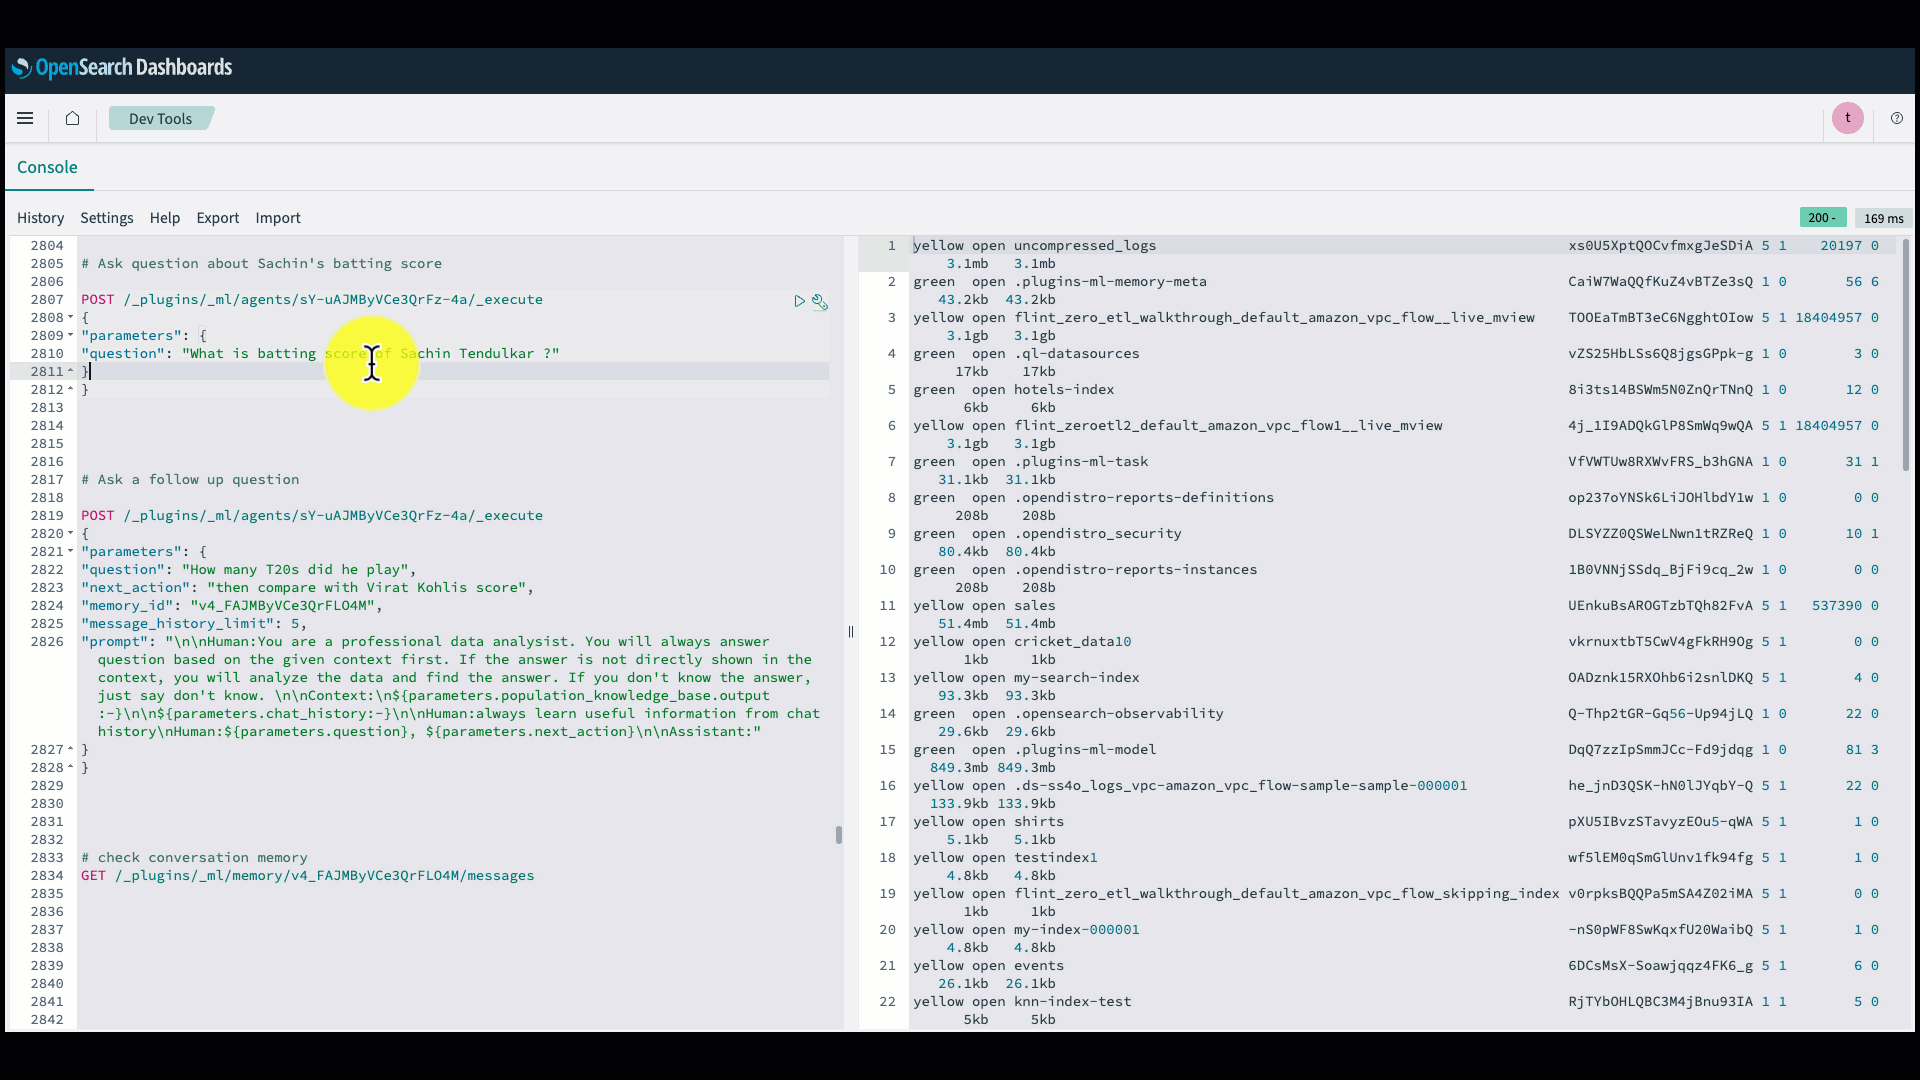The width and height of the screenshot is (1920, 1080).
Task: Click the send request play icon
Action: (x=799, y=301)
